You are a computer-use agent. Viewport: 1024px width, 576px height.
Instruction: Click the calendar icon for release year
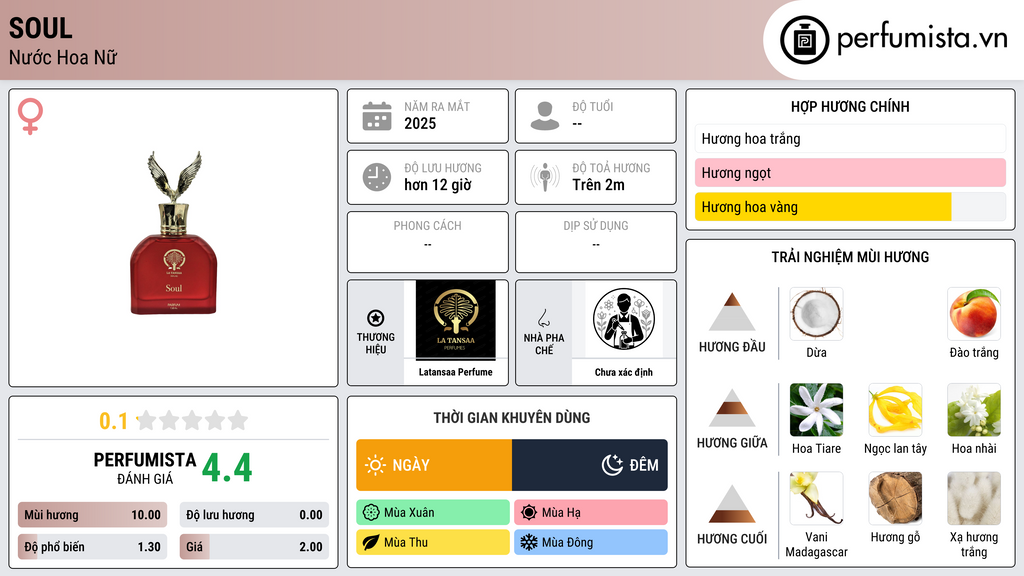tap(377, 116)
